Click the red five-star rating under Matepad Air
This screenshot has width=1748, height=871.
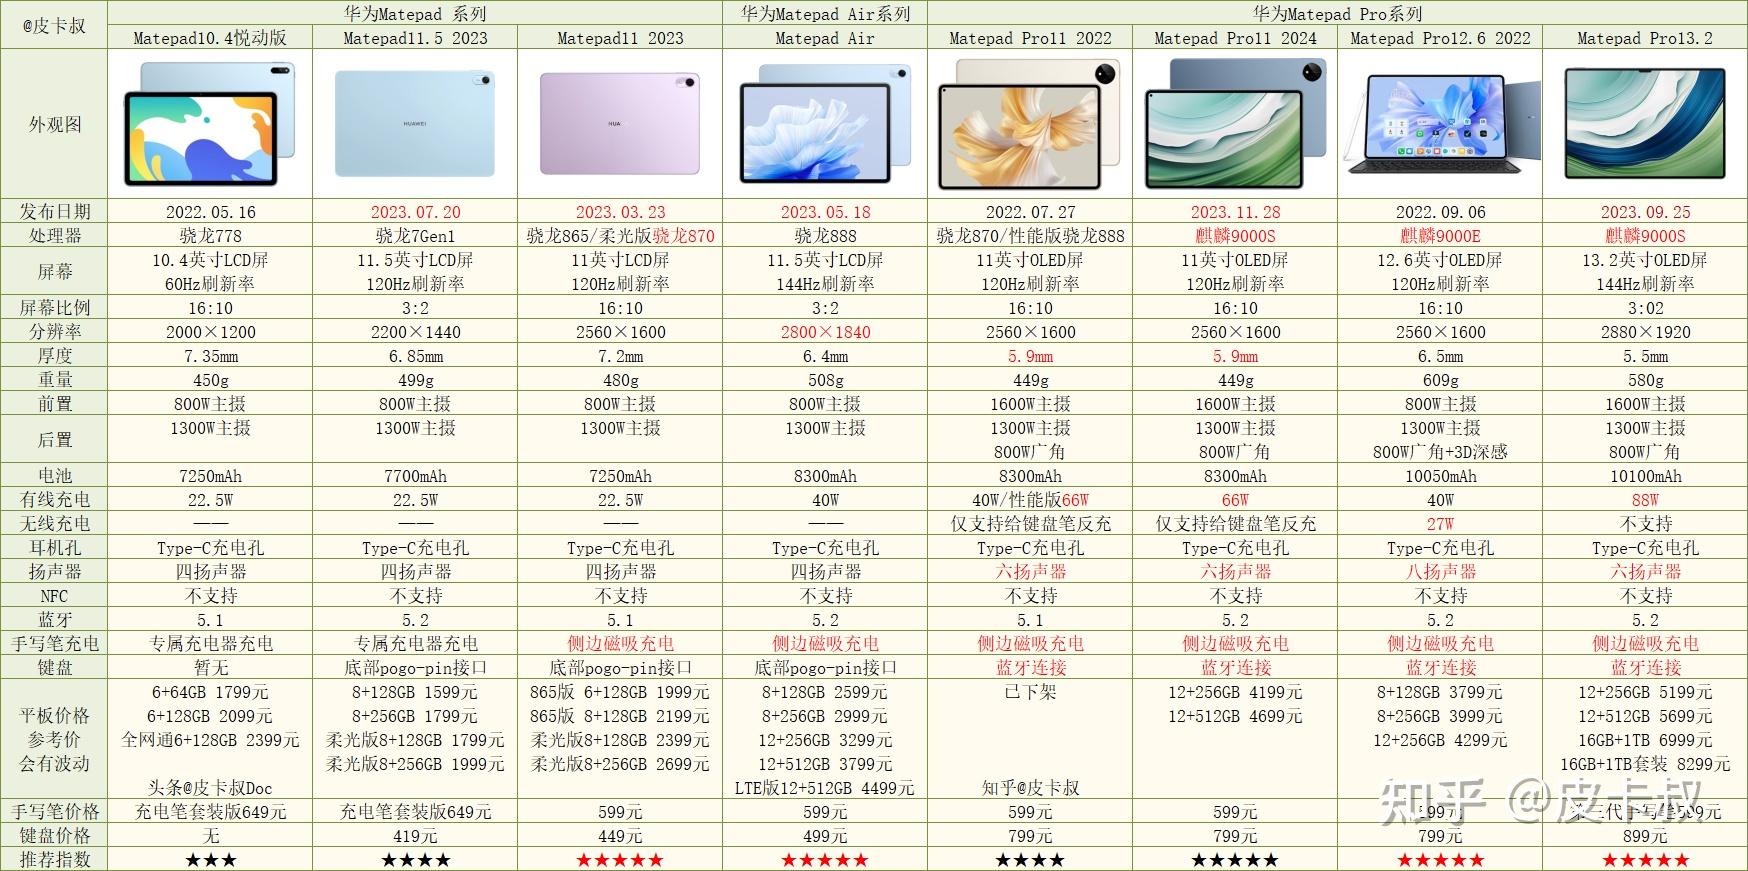[825, 860]
